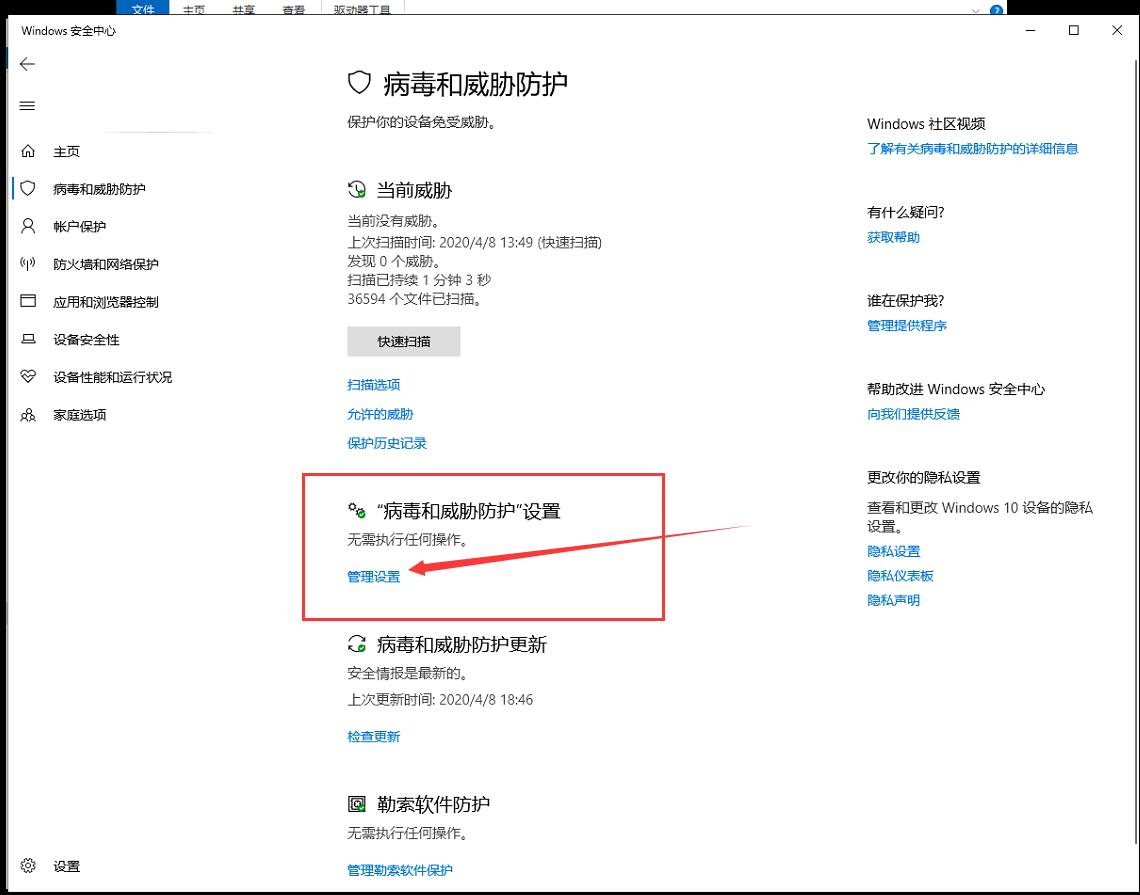Click the text "上次扫描时间: 2020/4/8 13:49 (快速扫描)"
Viewport: 1140px width, 895px height.
(475, 242)
